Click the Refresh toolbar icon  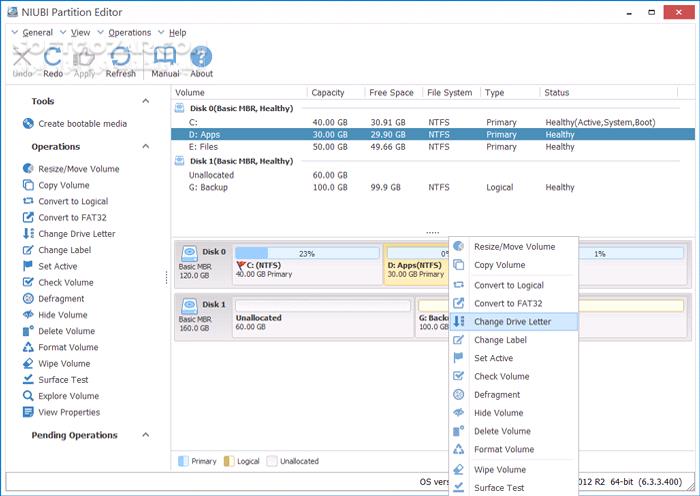121,57
